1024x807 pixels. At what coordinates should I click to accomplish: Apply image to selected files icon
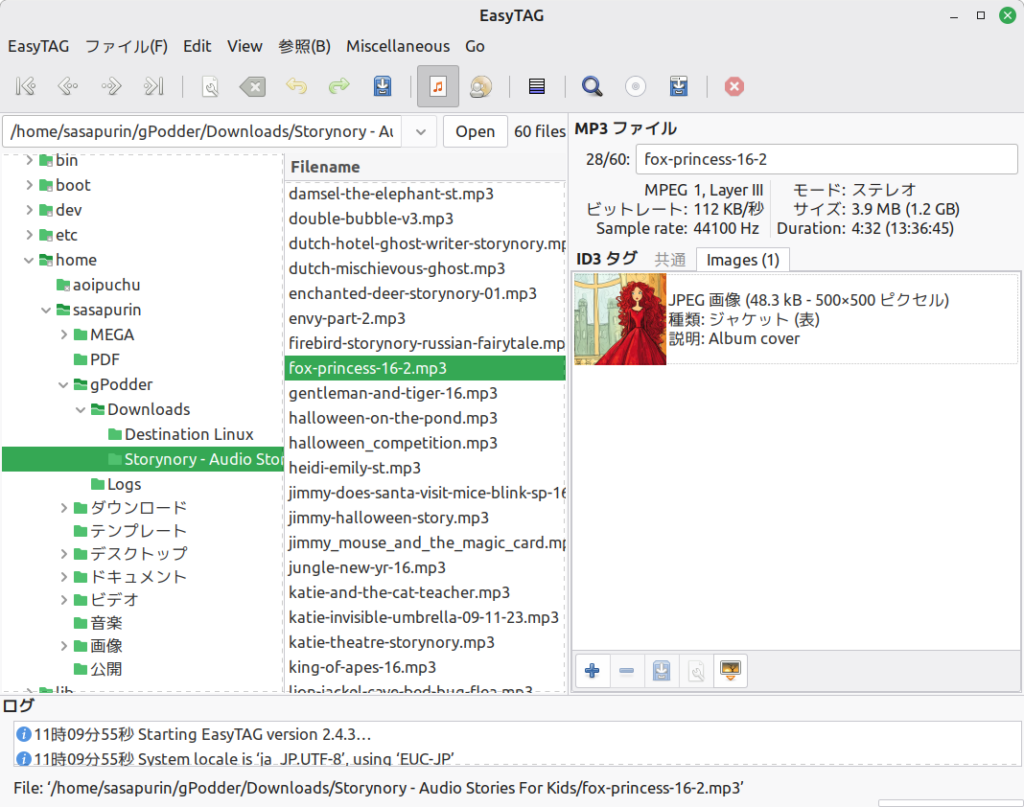point(730,670)
